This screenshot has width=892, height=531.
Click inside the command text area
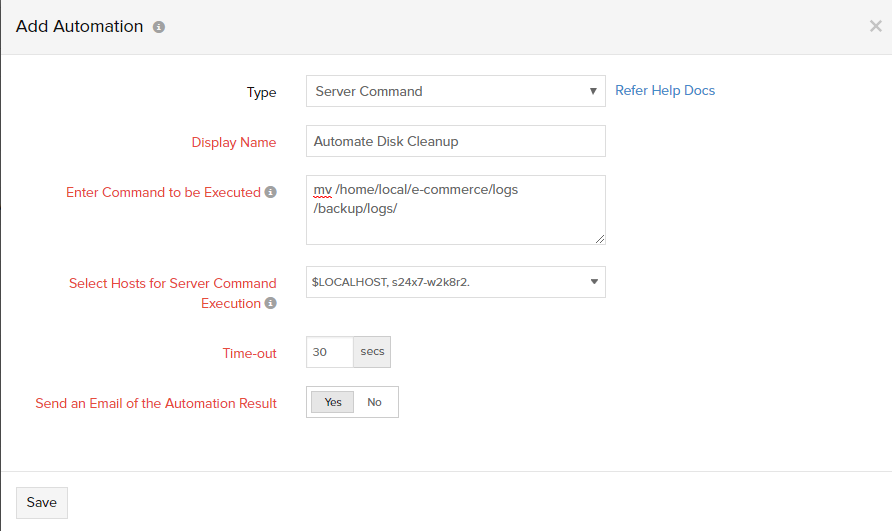456,210
